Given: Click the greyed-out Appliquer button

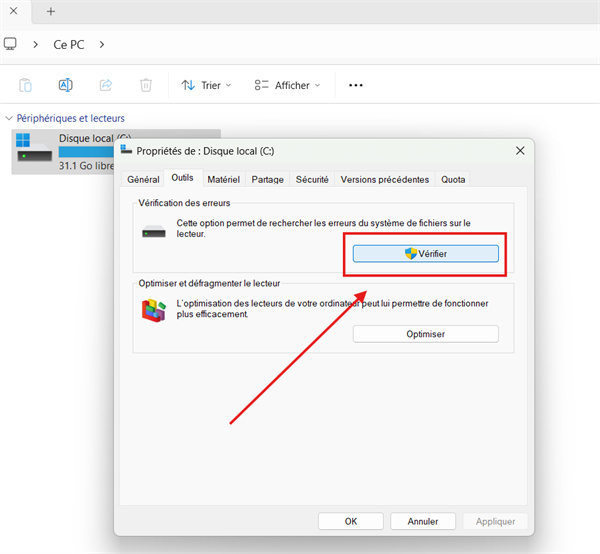Looking at the screenshot, I should coord(495,521).
